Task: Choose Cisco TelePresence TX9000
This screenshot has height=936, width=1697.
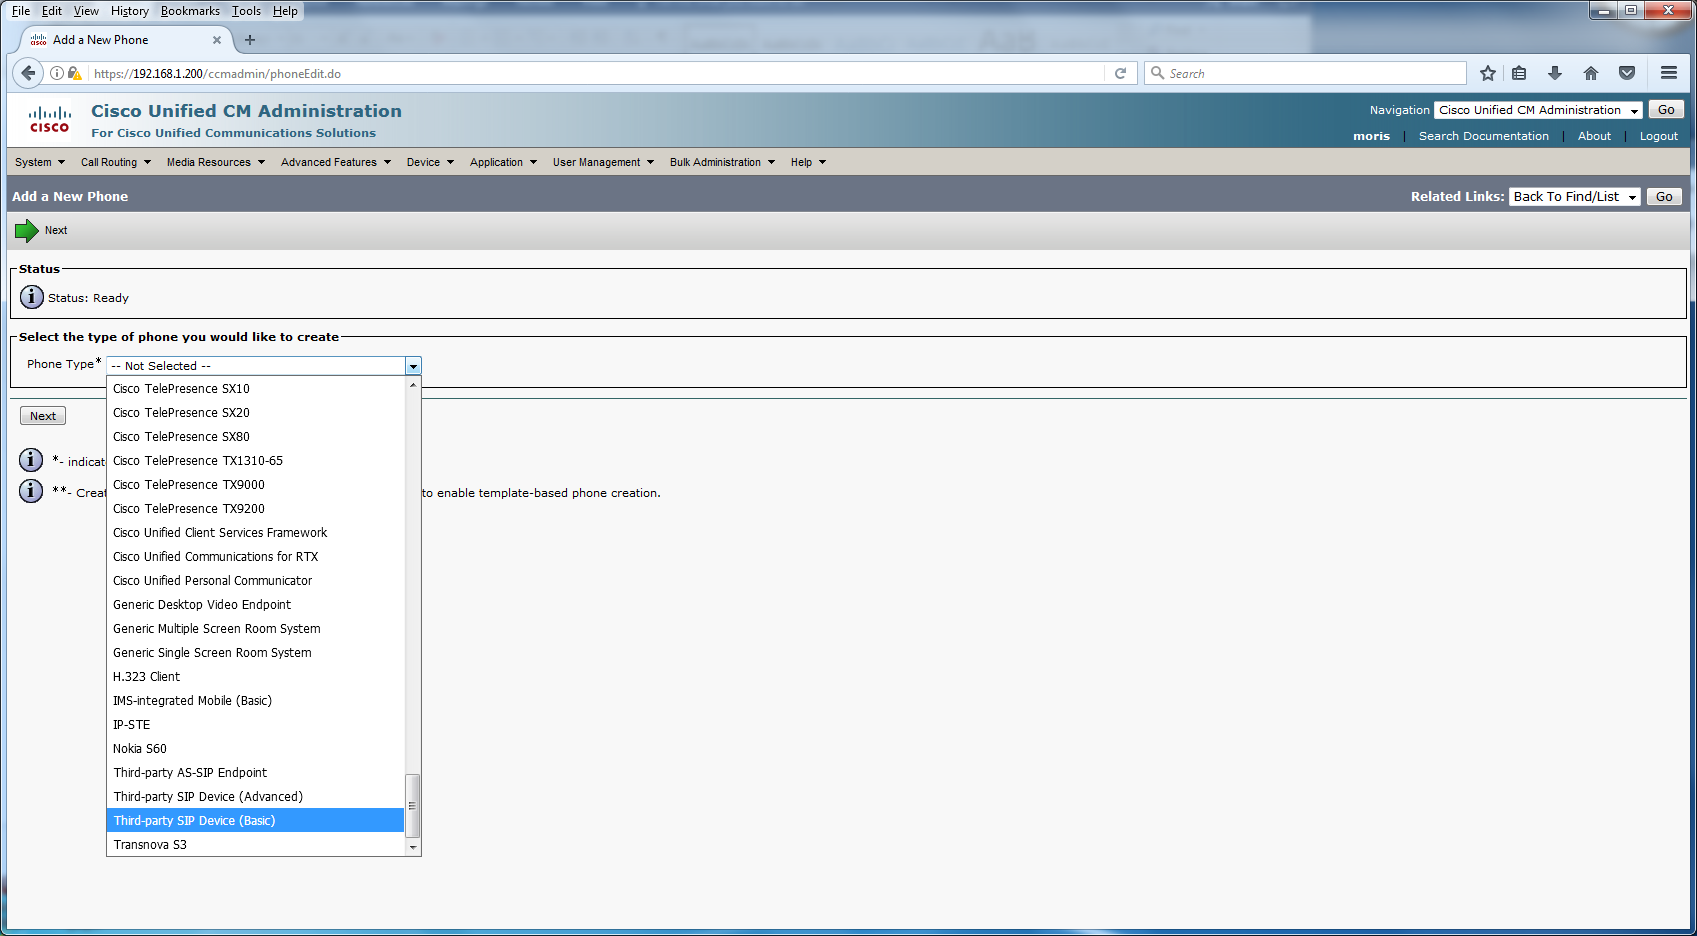Action: click(x=255, y=484)
